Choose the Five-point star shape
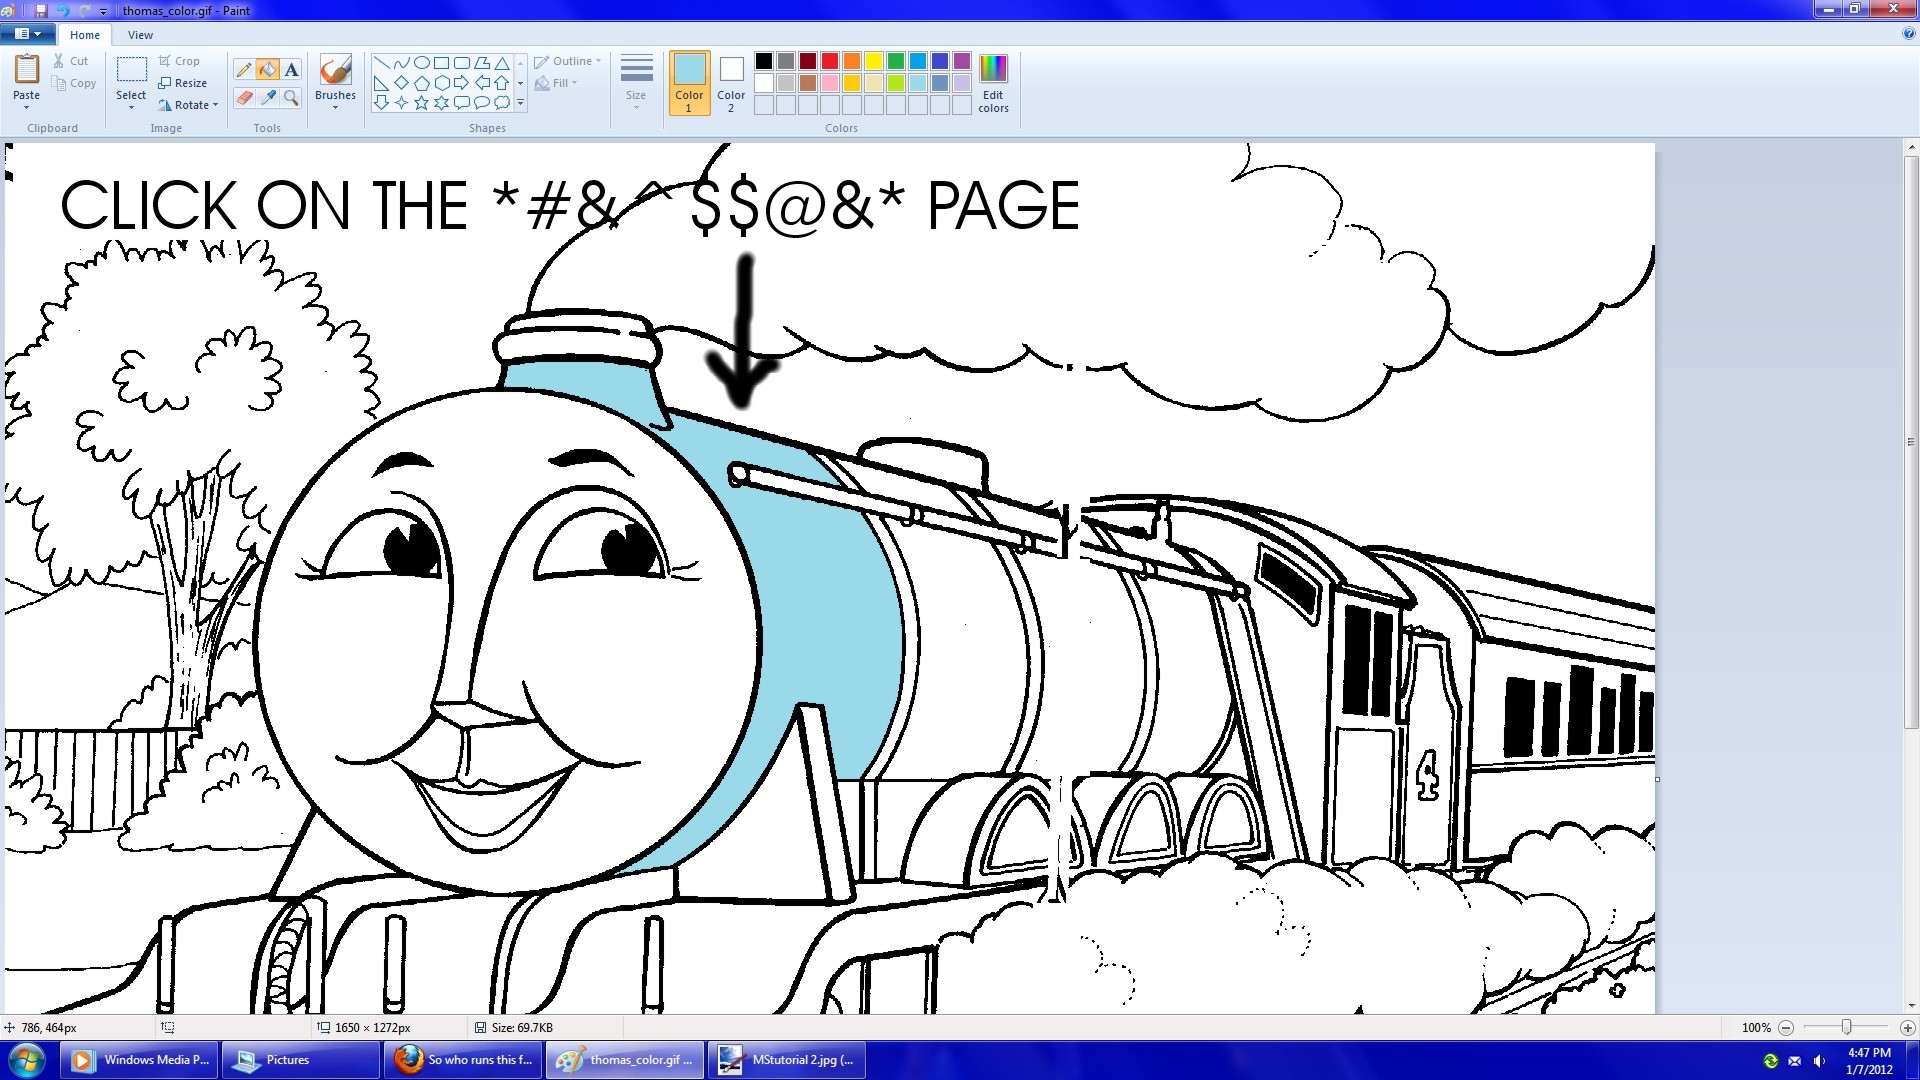Image resolution: width=1920 pixels, height=1080 pixels. (421, 102)
